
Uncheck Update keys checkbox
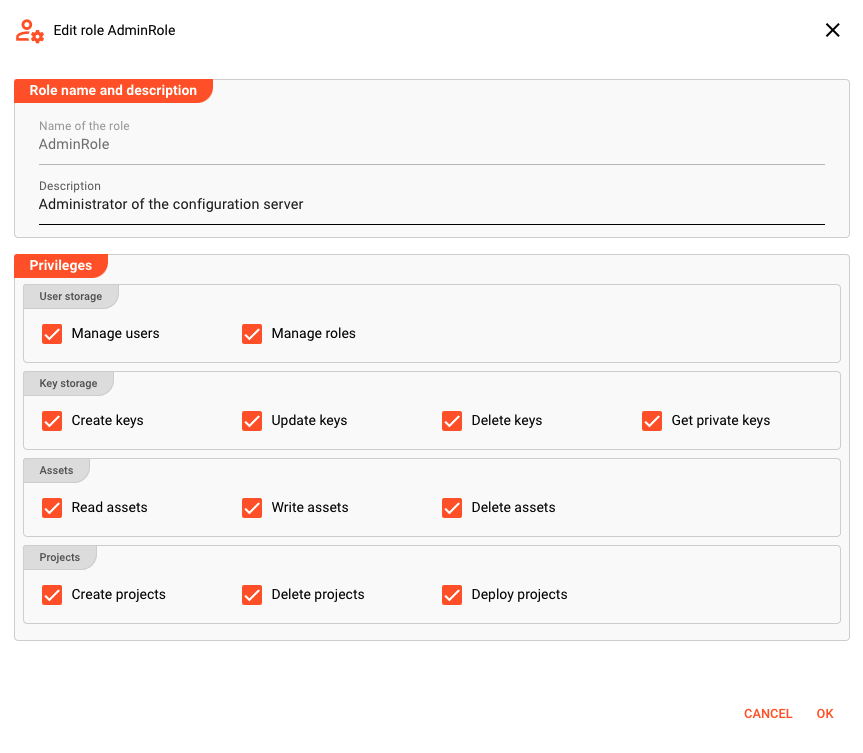click(x=252, y=421)
